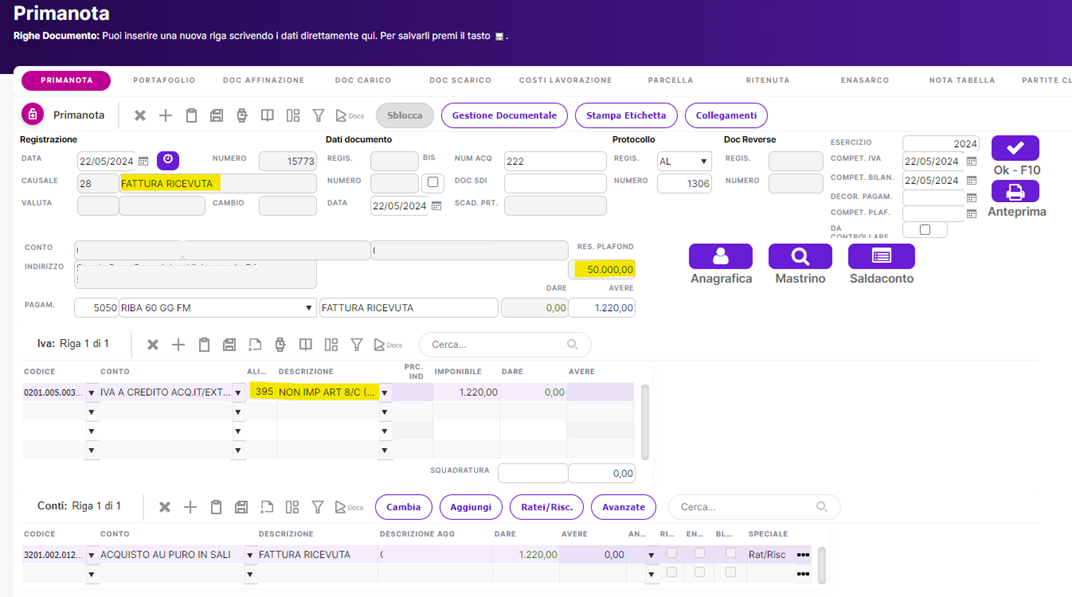Image resolution: width=1072 pixels, height=597 pixels.
Task: Open Collegamenti
Action: [726, 115]
